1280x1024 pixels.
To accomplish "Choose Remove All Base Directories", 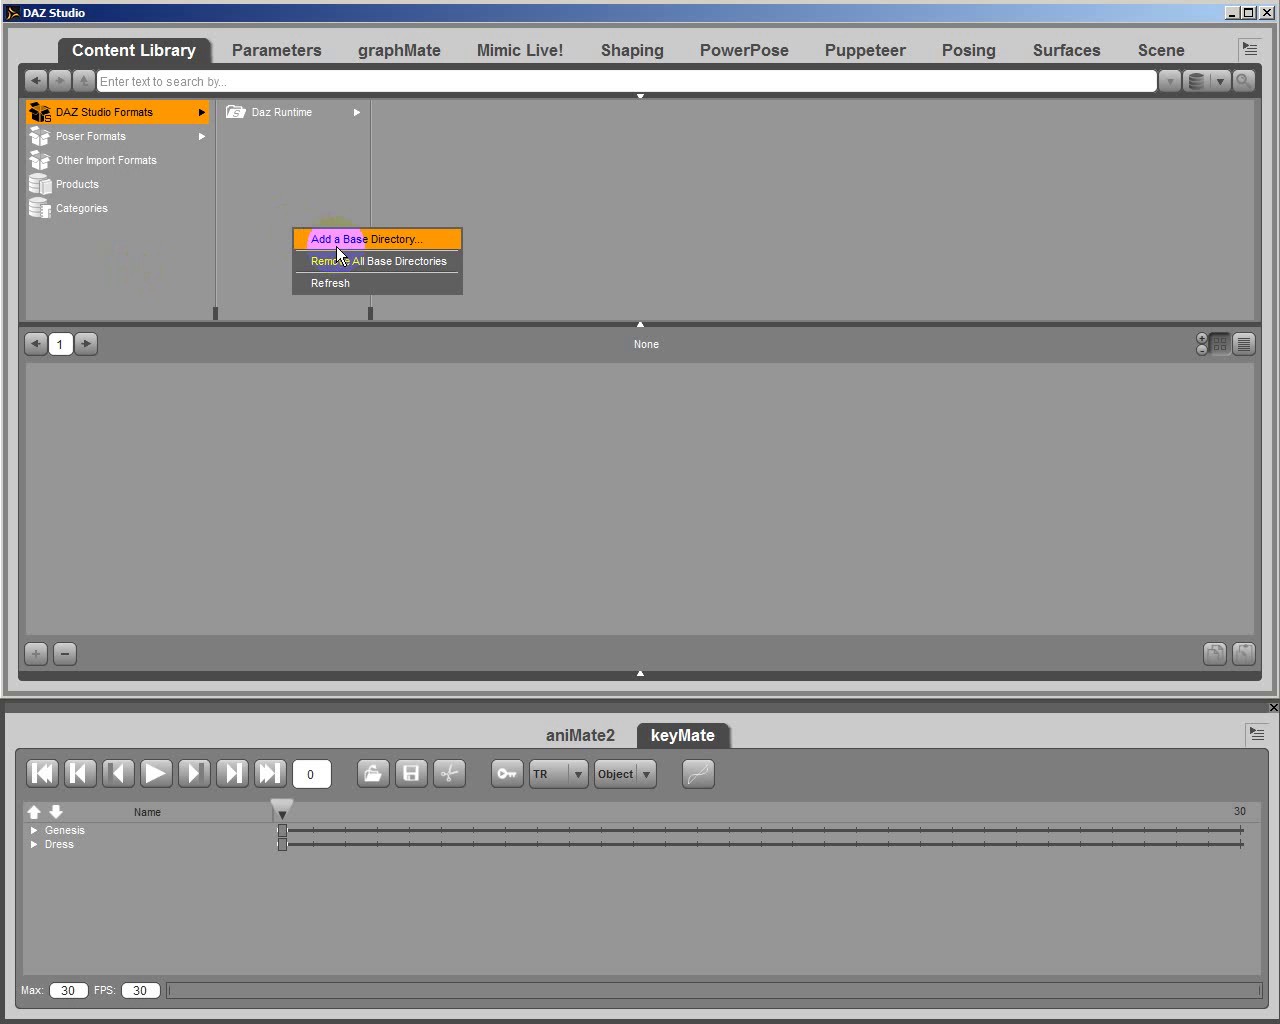I will tap(377, 261).
